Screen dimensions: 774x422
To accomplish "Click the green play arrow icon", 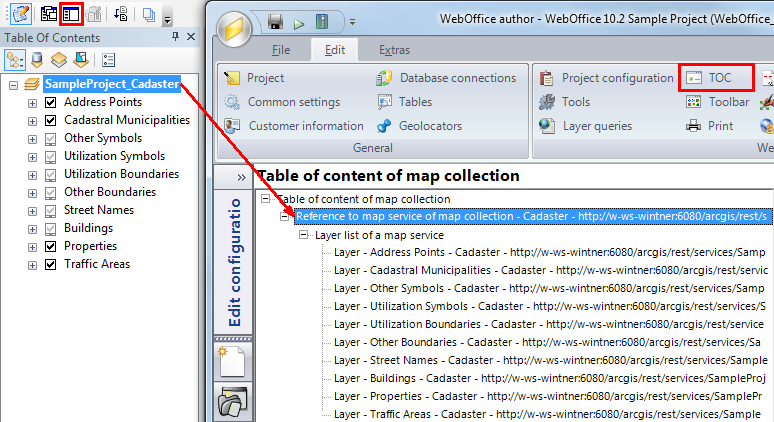I will (299, 23).
